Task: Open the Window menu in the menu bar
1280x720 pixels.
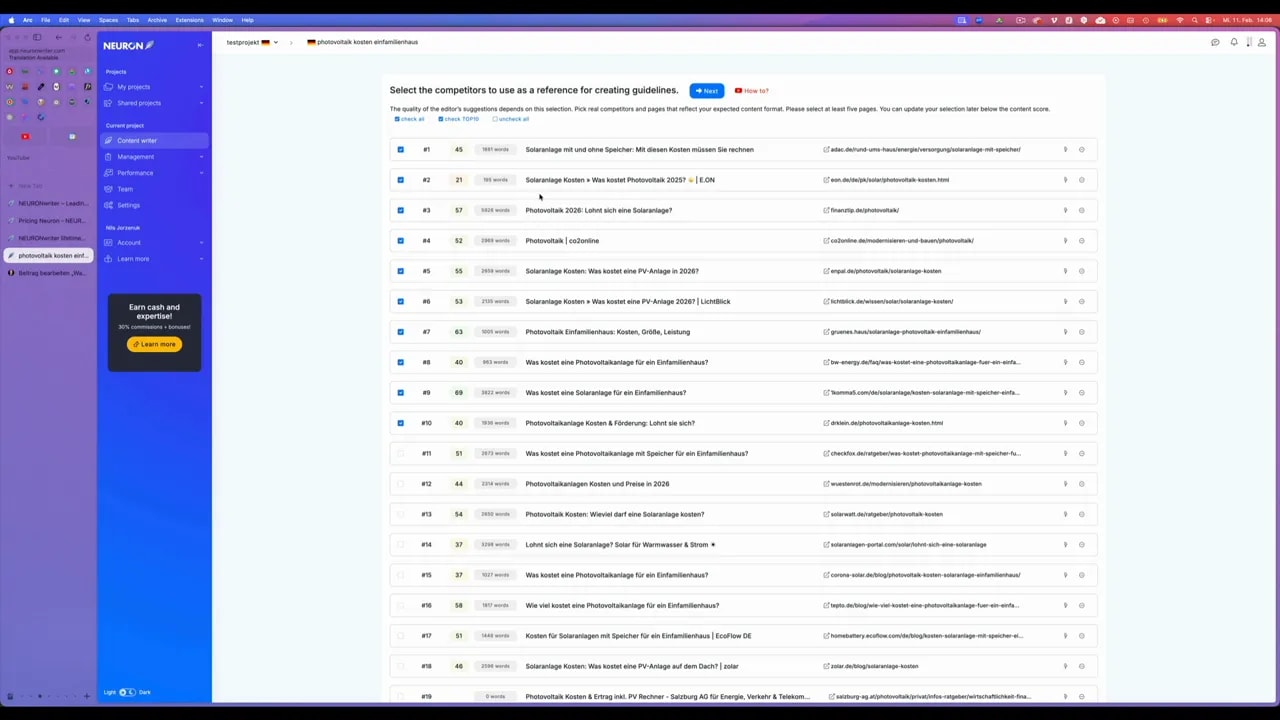Action: click(x=222, y=19)
